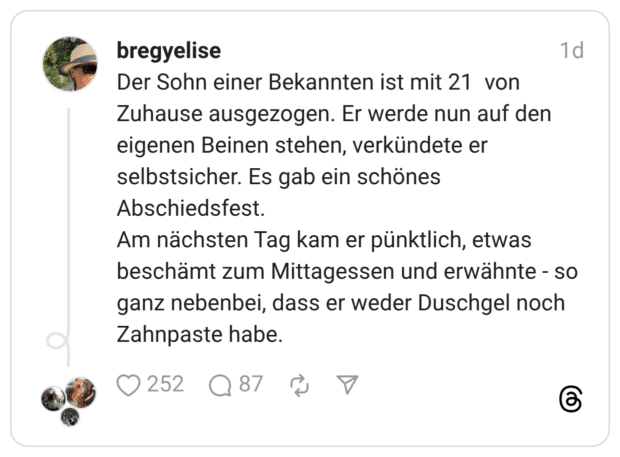Open the 87 replies count
Image resolution: width=620 pixels, height=457 pixels.
coord(250,384)
